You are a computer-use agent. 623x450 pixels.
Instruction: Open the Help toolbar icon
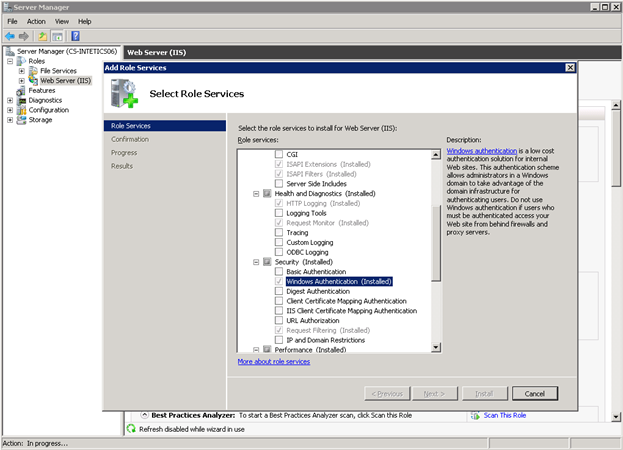pos(76,35)
